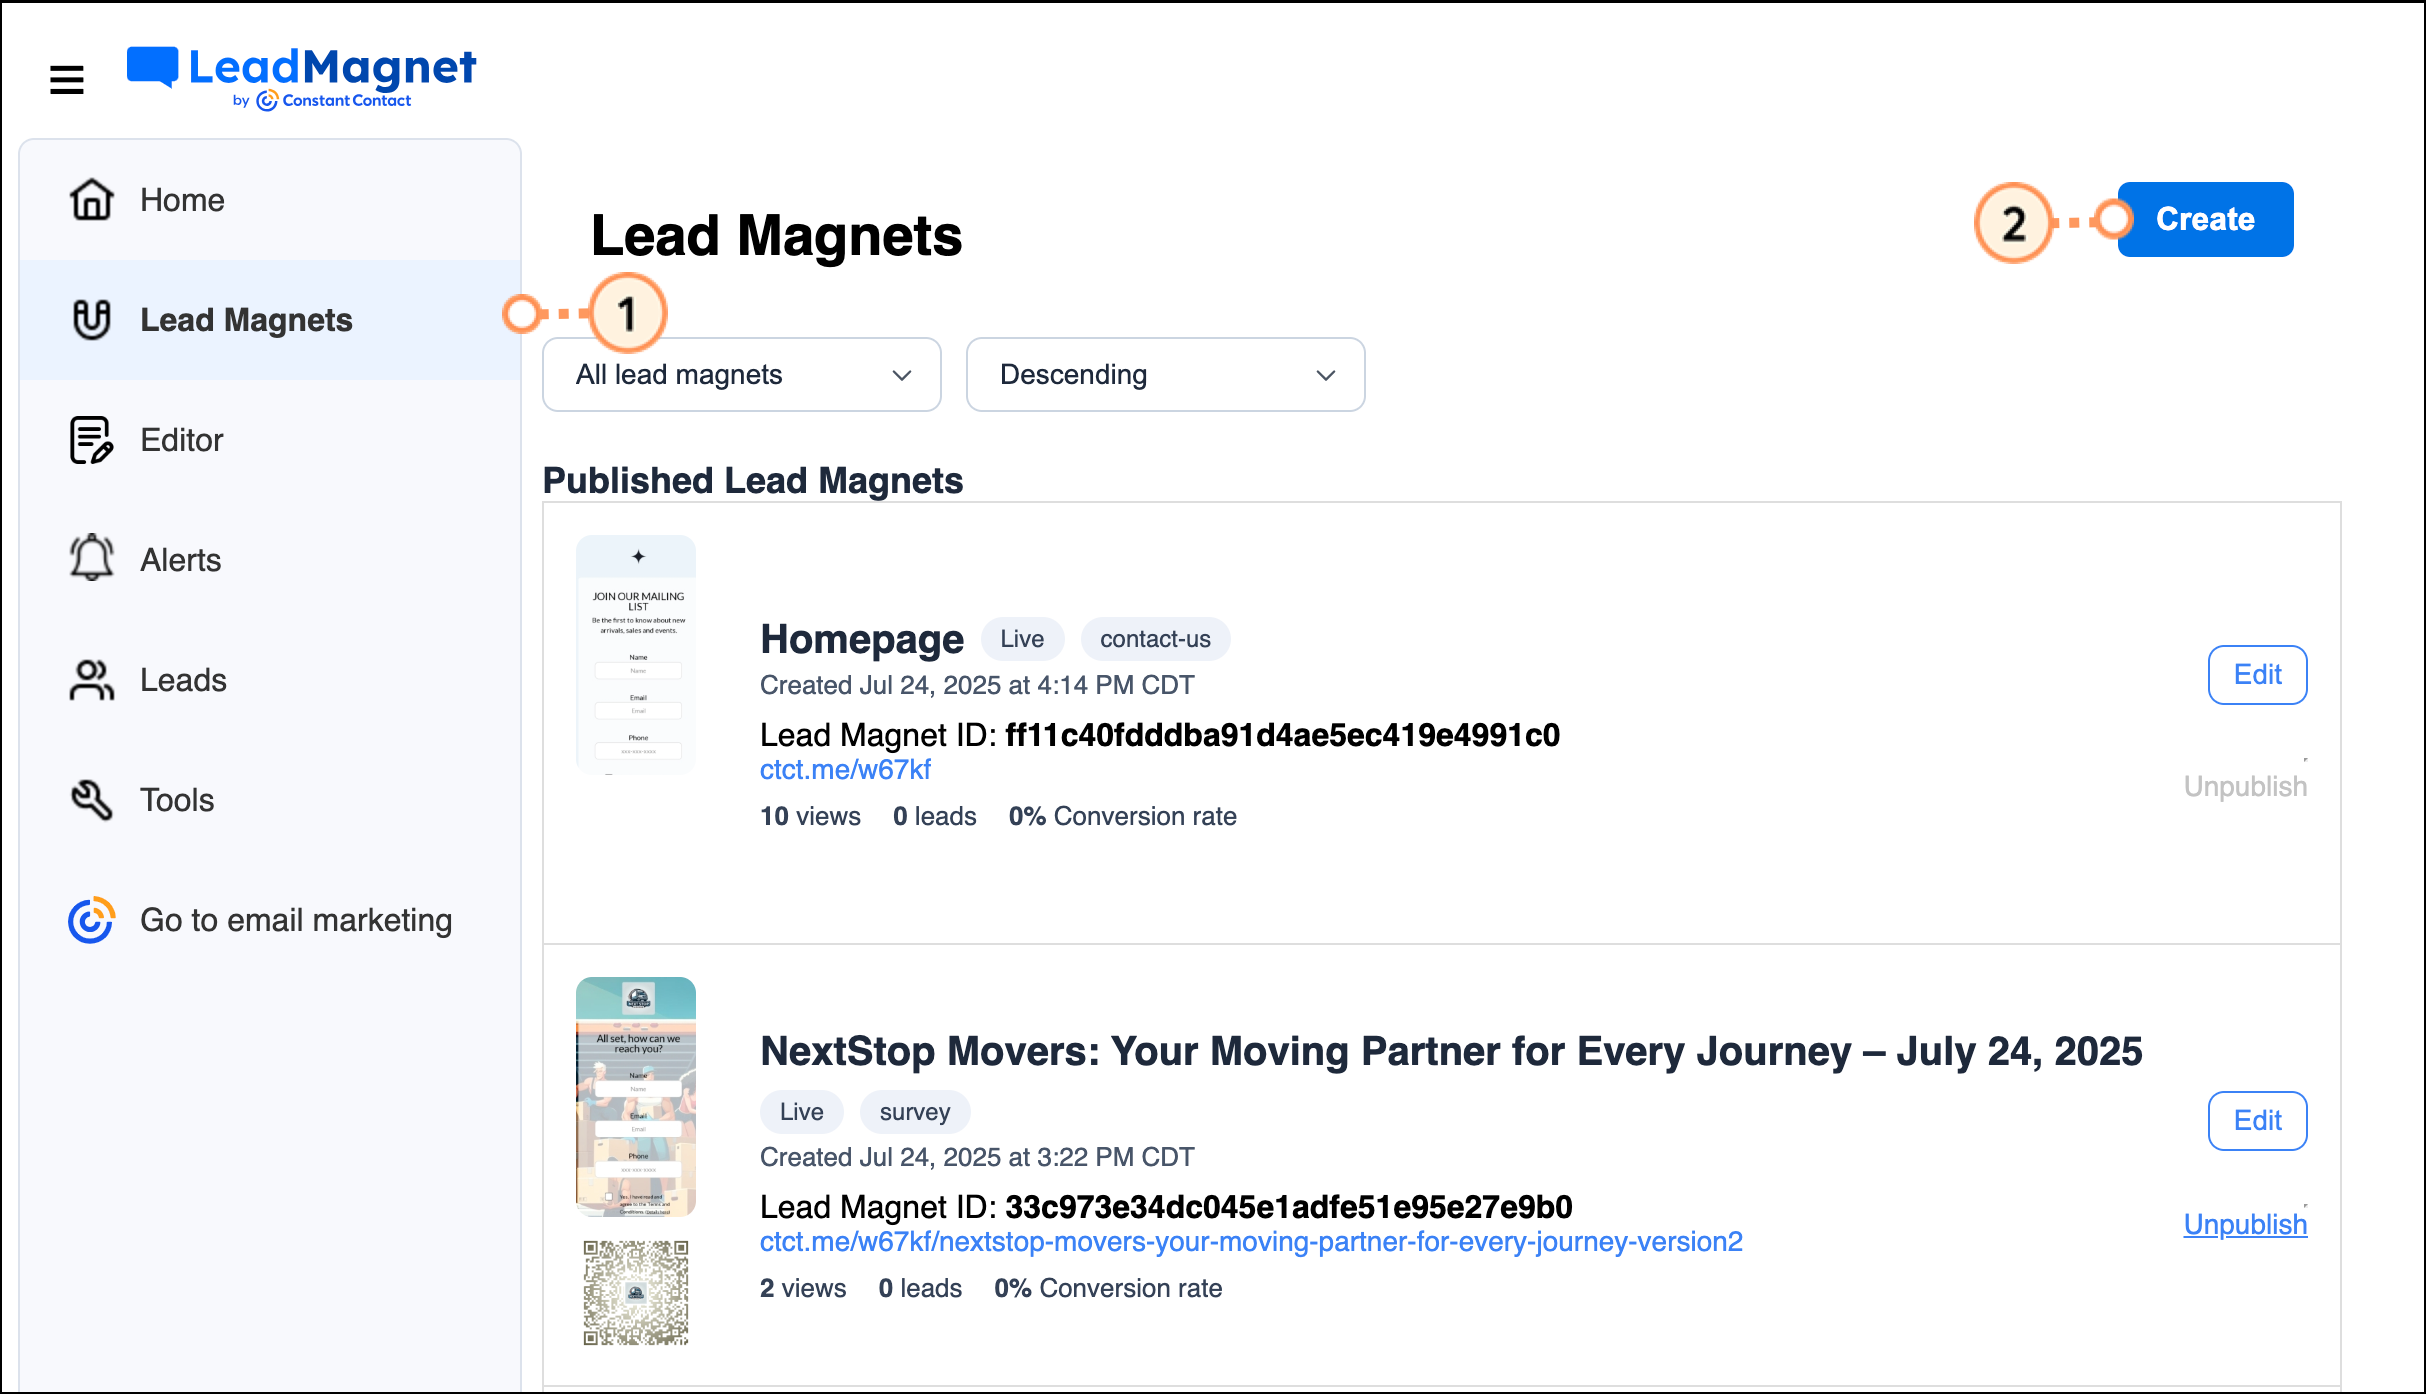Image resolution: width=2426 pixels, height=1394 pixels.
Task: Click the Alerts bell icon
Action: (x=91, y=557)
